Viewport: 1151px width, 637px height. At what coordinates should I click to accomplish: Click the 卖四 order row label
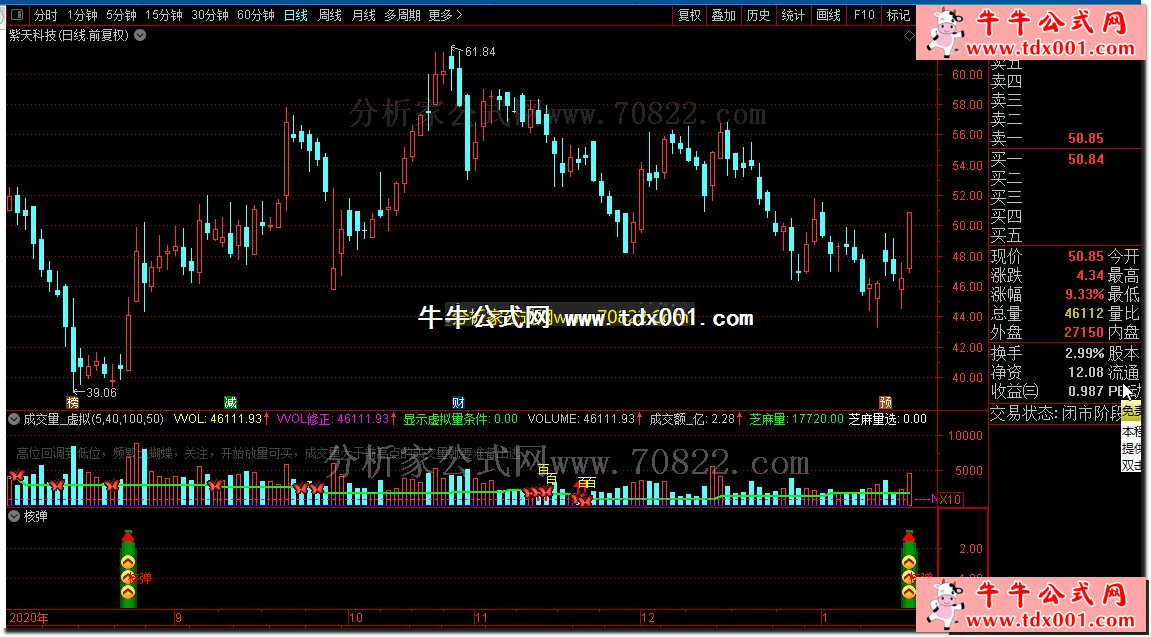[x=1006, y=81]
